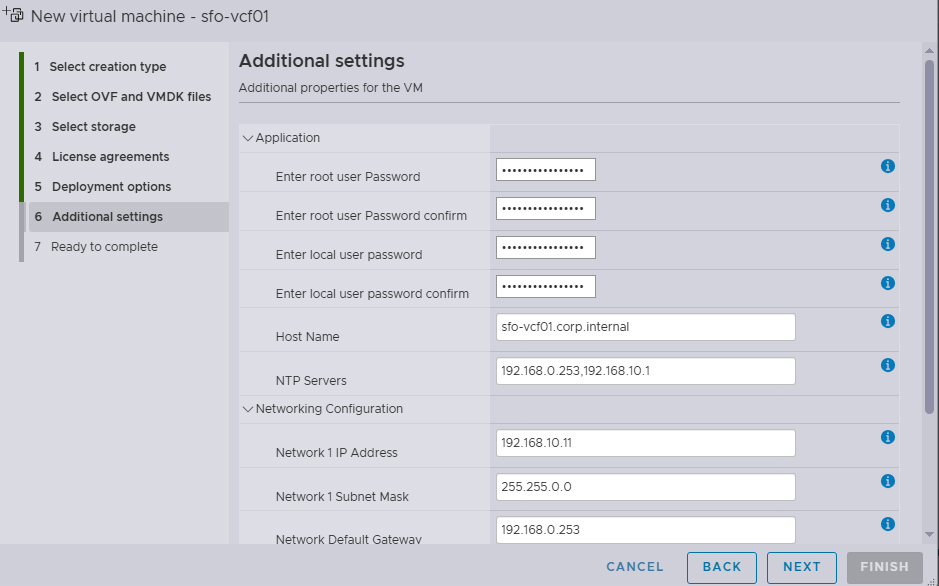Click the vertical scrollbar down arrow
Viewport: 939px width, 586px height.
929,534
